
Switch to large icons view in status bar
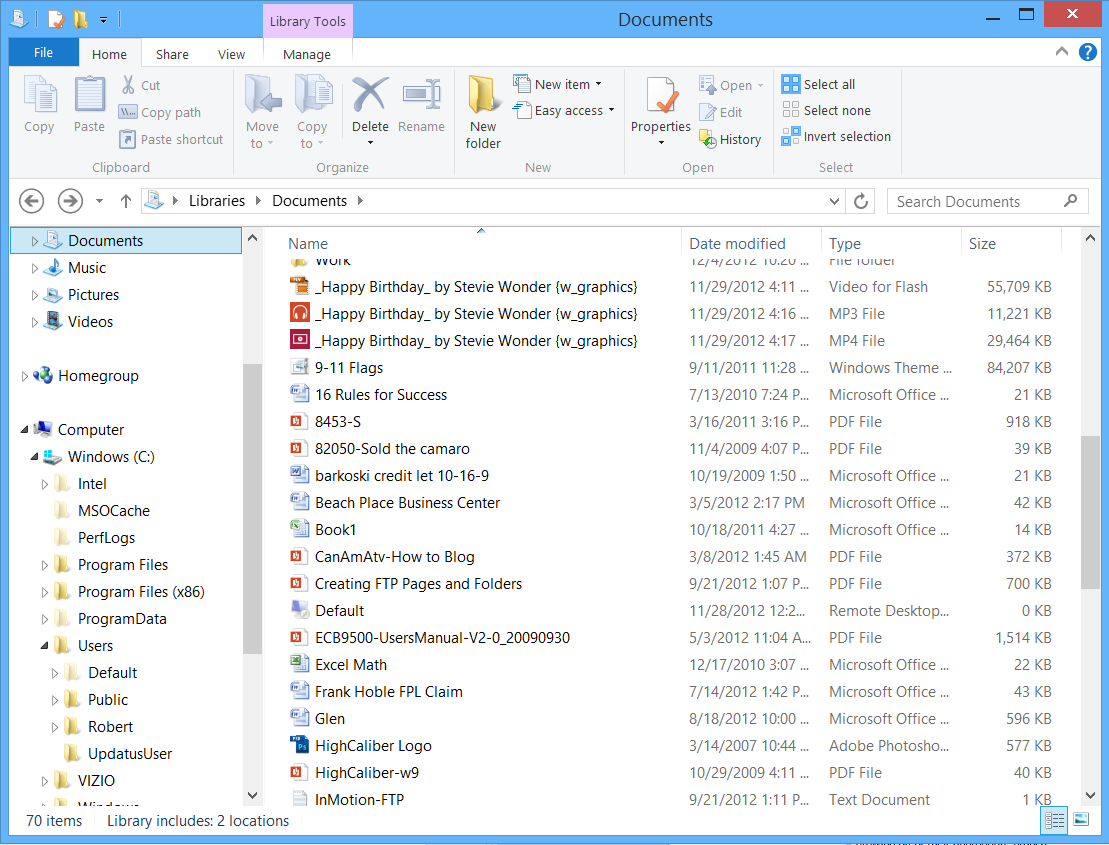(x=1081, y=820)
